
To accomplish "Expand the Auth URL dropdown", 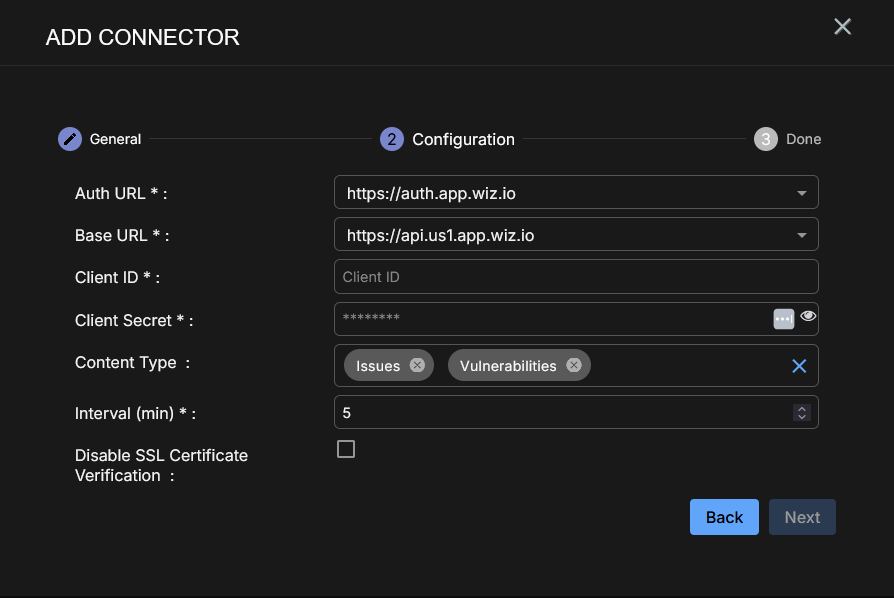I will point(801,193).
